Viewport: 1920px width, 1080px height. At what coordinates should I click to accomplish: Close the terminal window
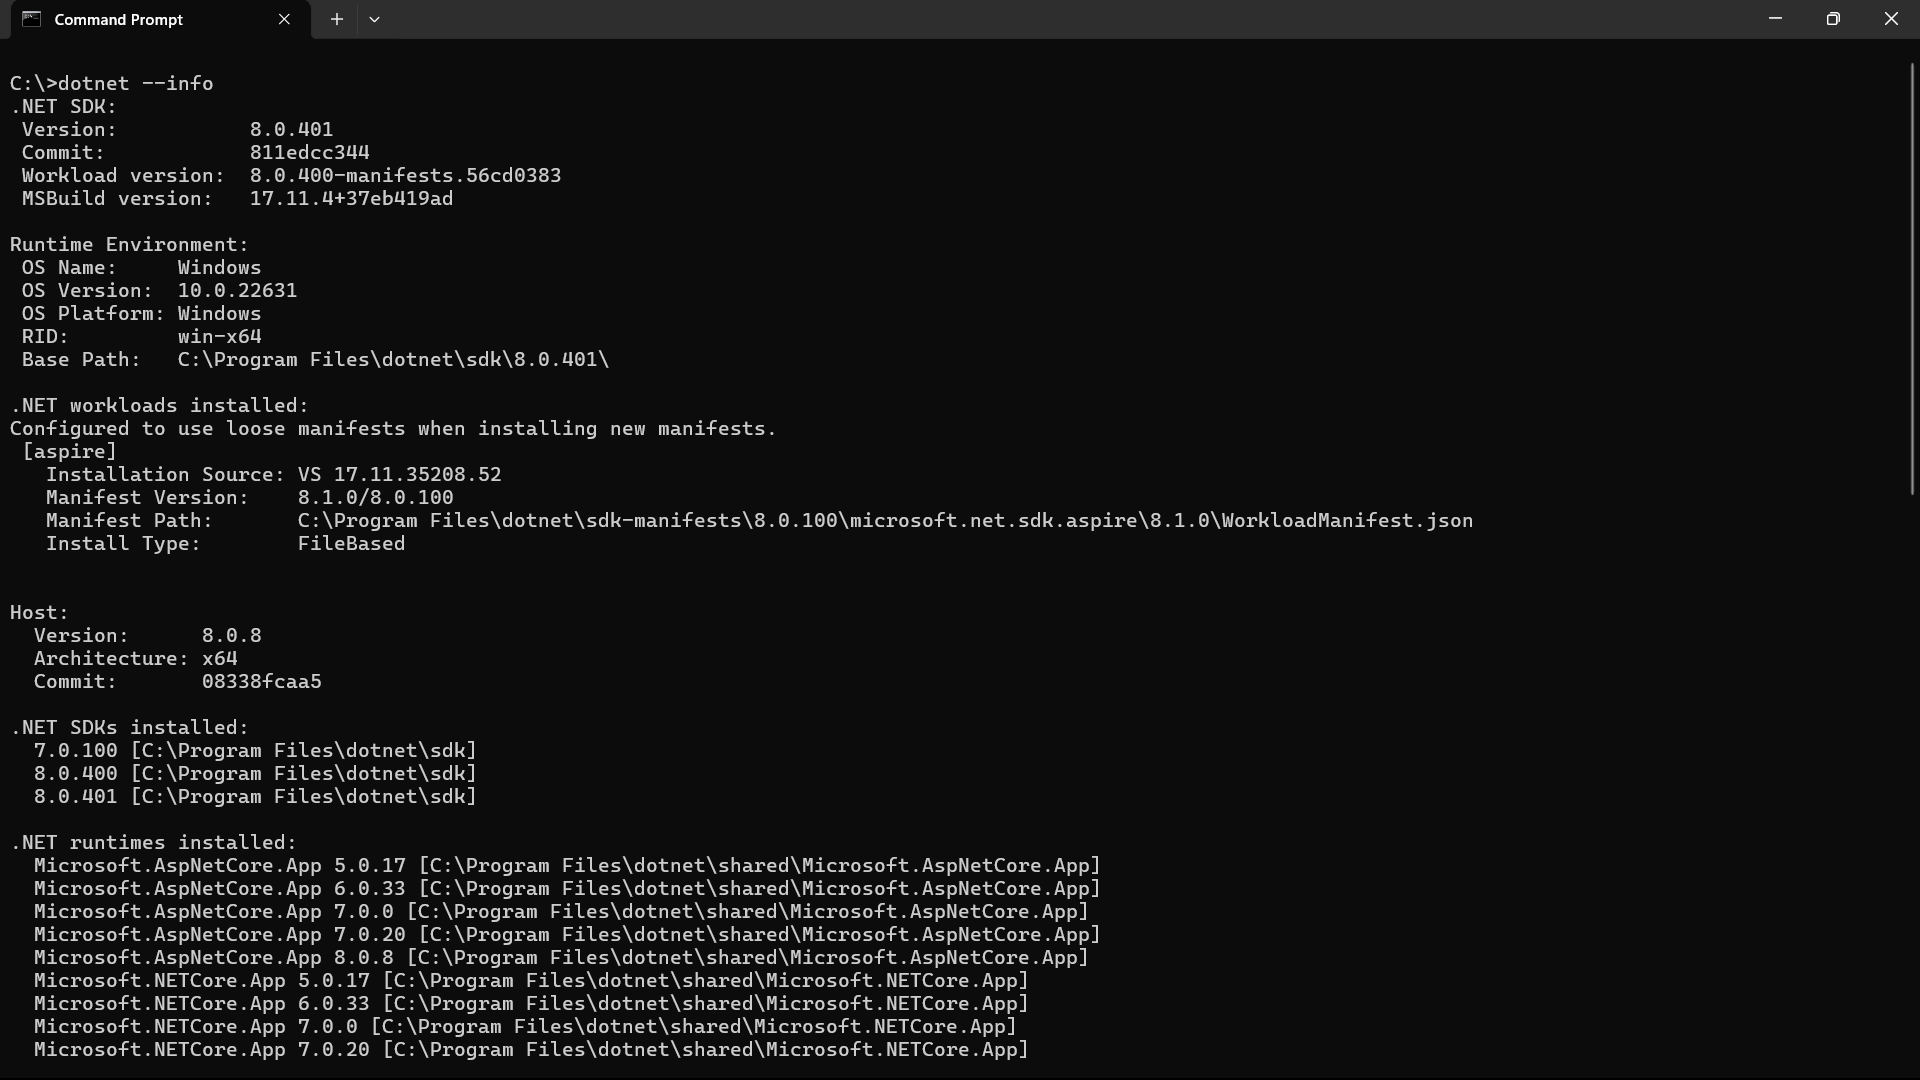click(1891, 19)
